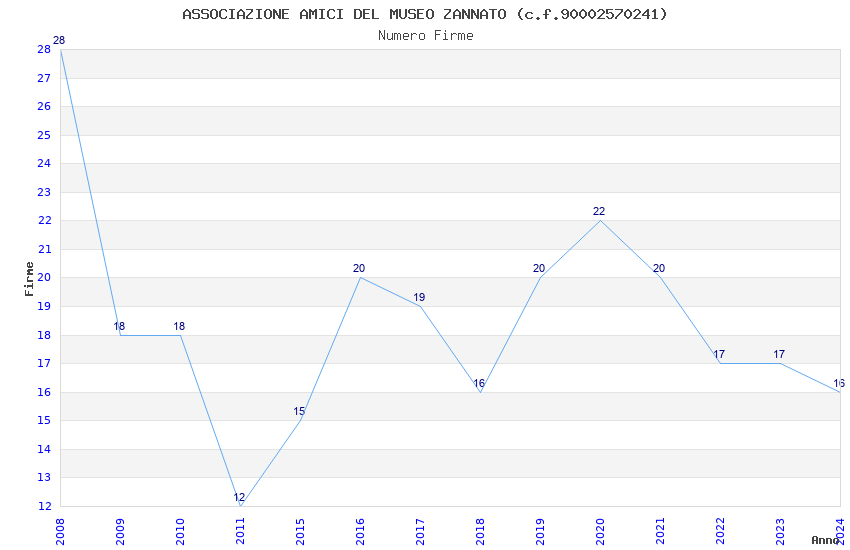Click y-axis tick label 21
Screen dimensions: 850x550
pos(44,249)
